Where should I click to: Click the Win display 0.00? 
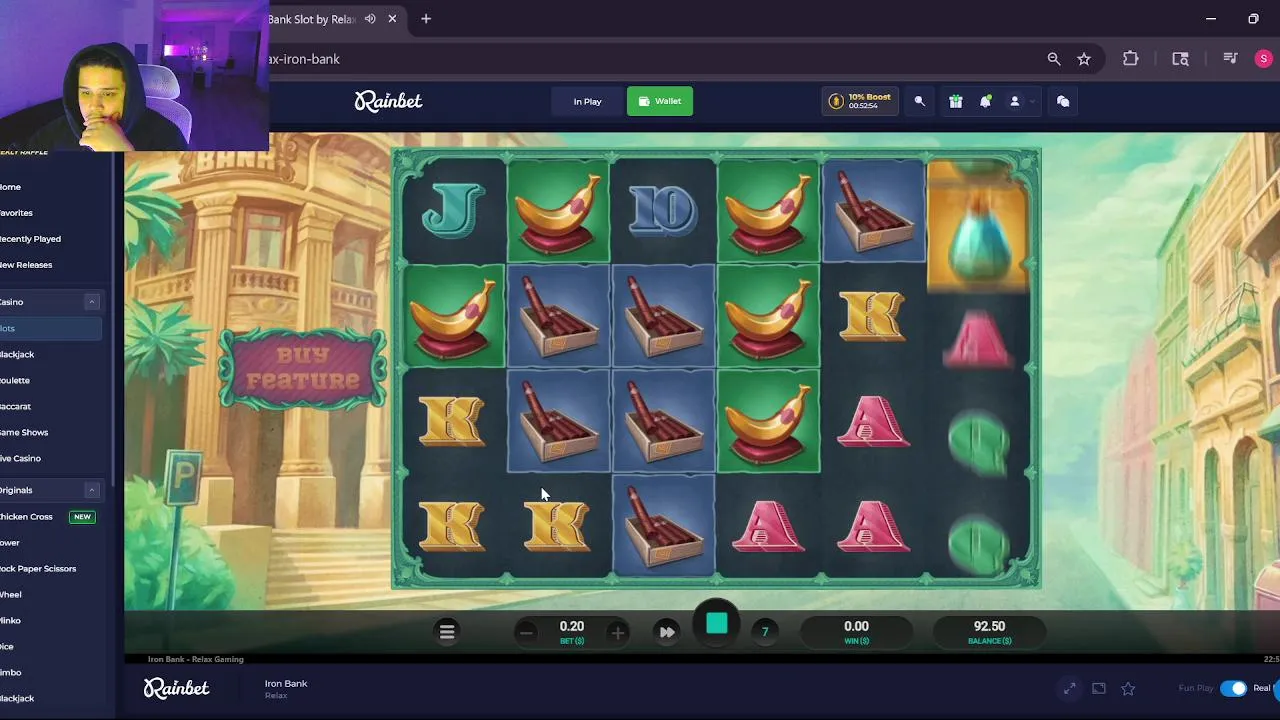856,632
